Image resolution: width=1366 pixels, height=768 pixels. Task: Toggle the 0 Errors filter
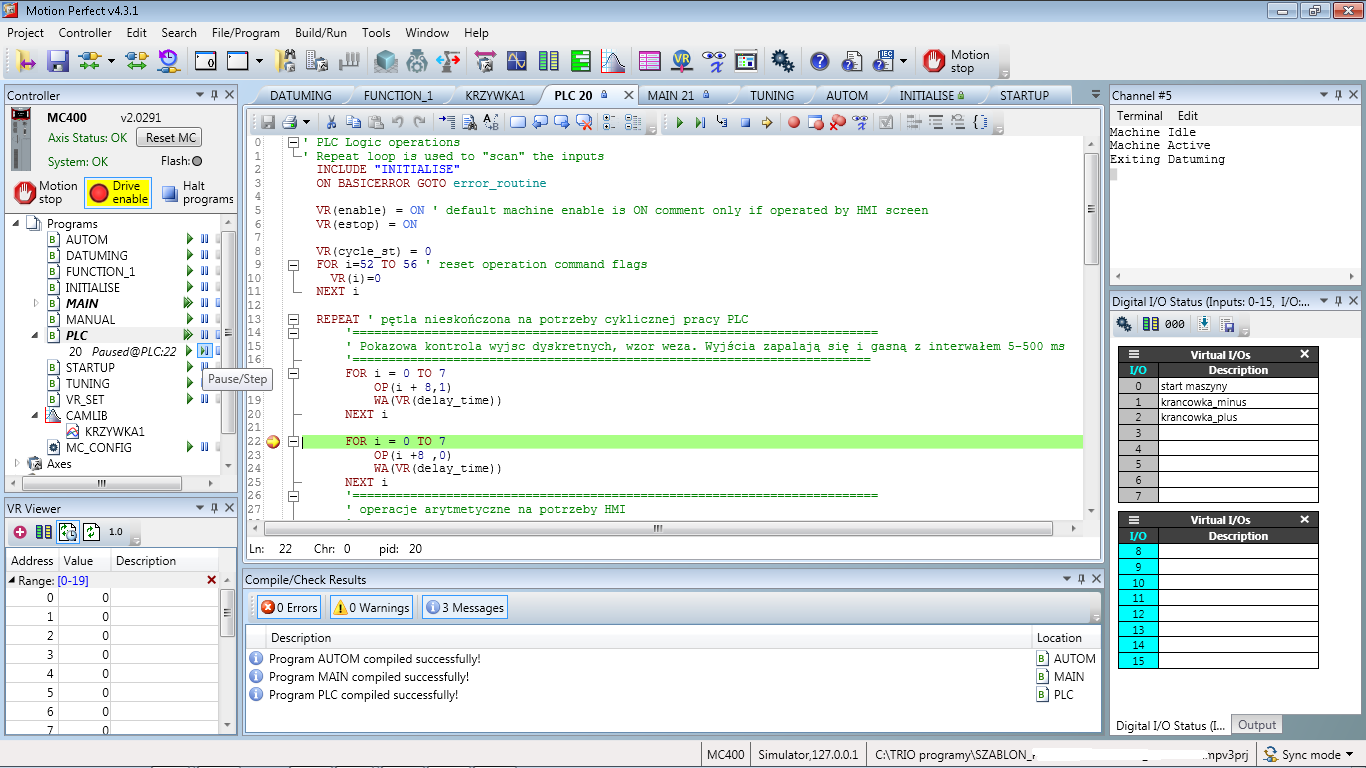pos(289,607)
